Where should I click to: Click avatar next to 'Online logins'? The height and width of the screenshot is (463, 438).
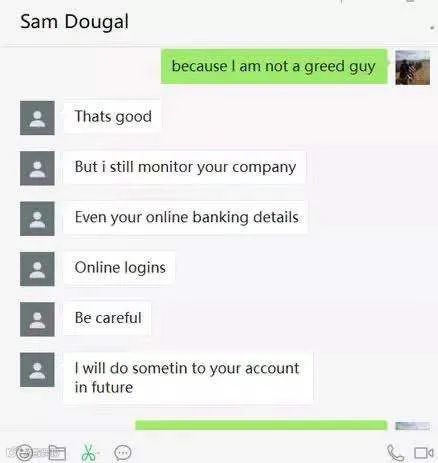point(37,269)
